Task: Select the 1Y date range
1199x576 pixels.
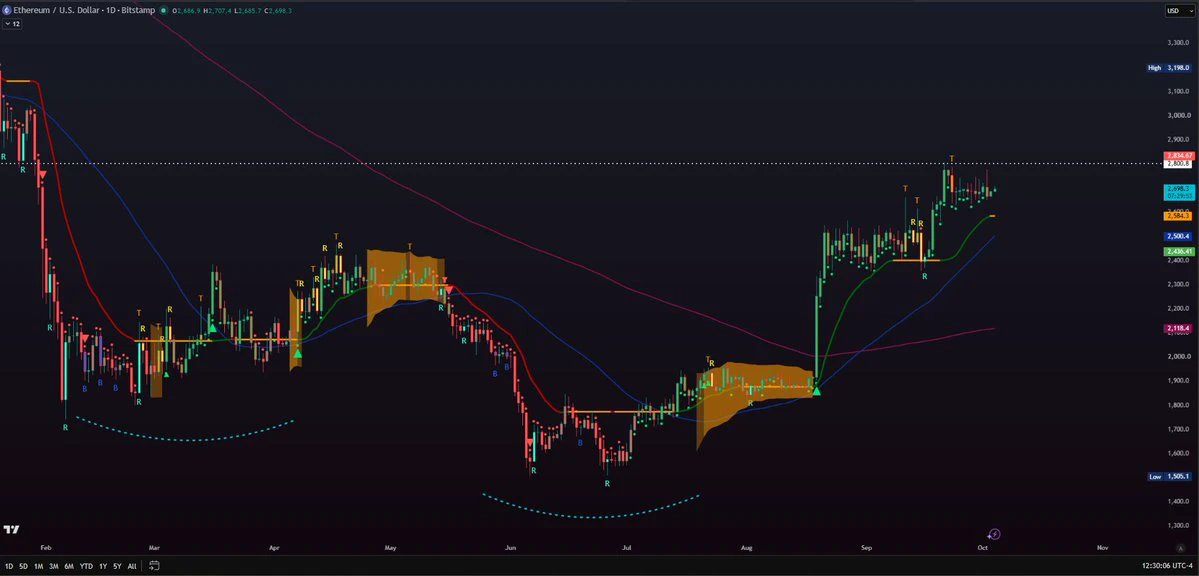Action: click(103, 567)
